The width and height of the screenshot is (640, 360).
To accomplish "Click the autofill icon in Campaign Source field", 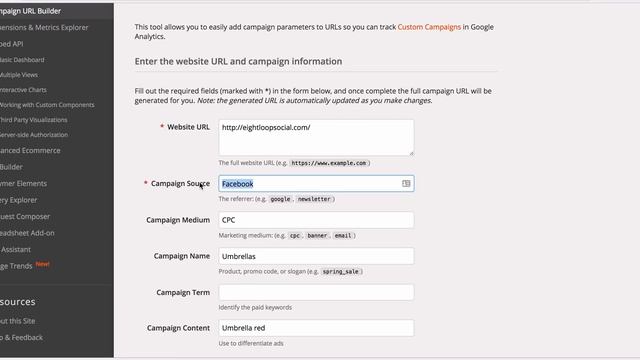I will 406,184.
